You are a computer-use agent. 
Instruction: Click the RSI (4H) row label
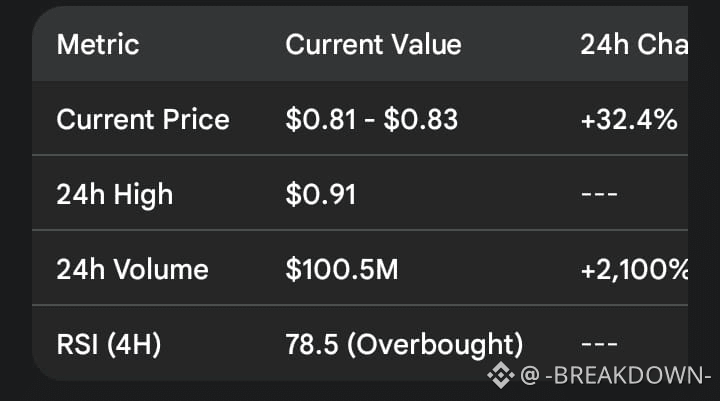pos(109,344)
